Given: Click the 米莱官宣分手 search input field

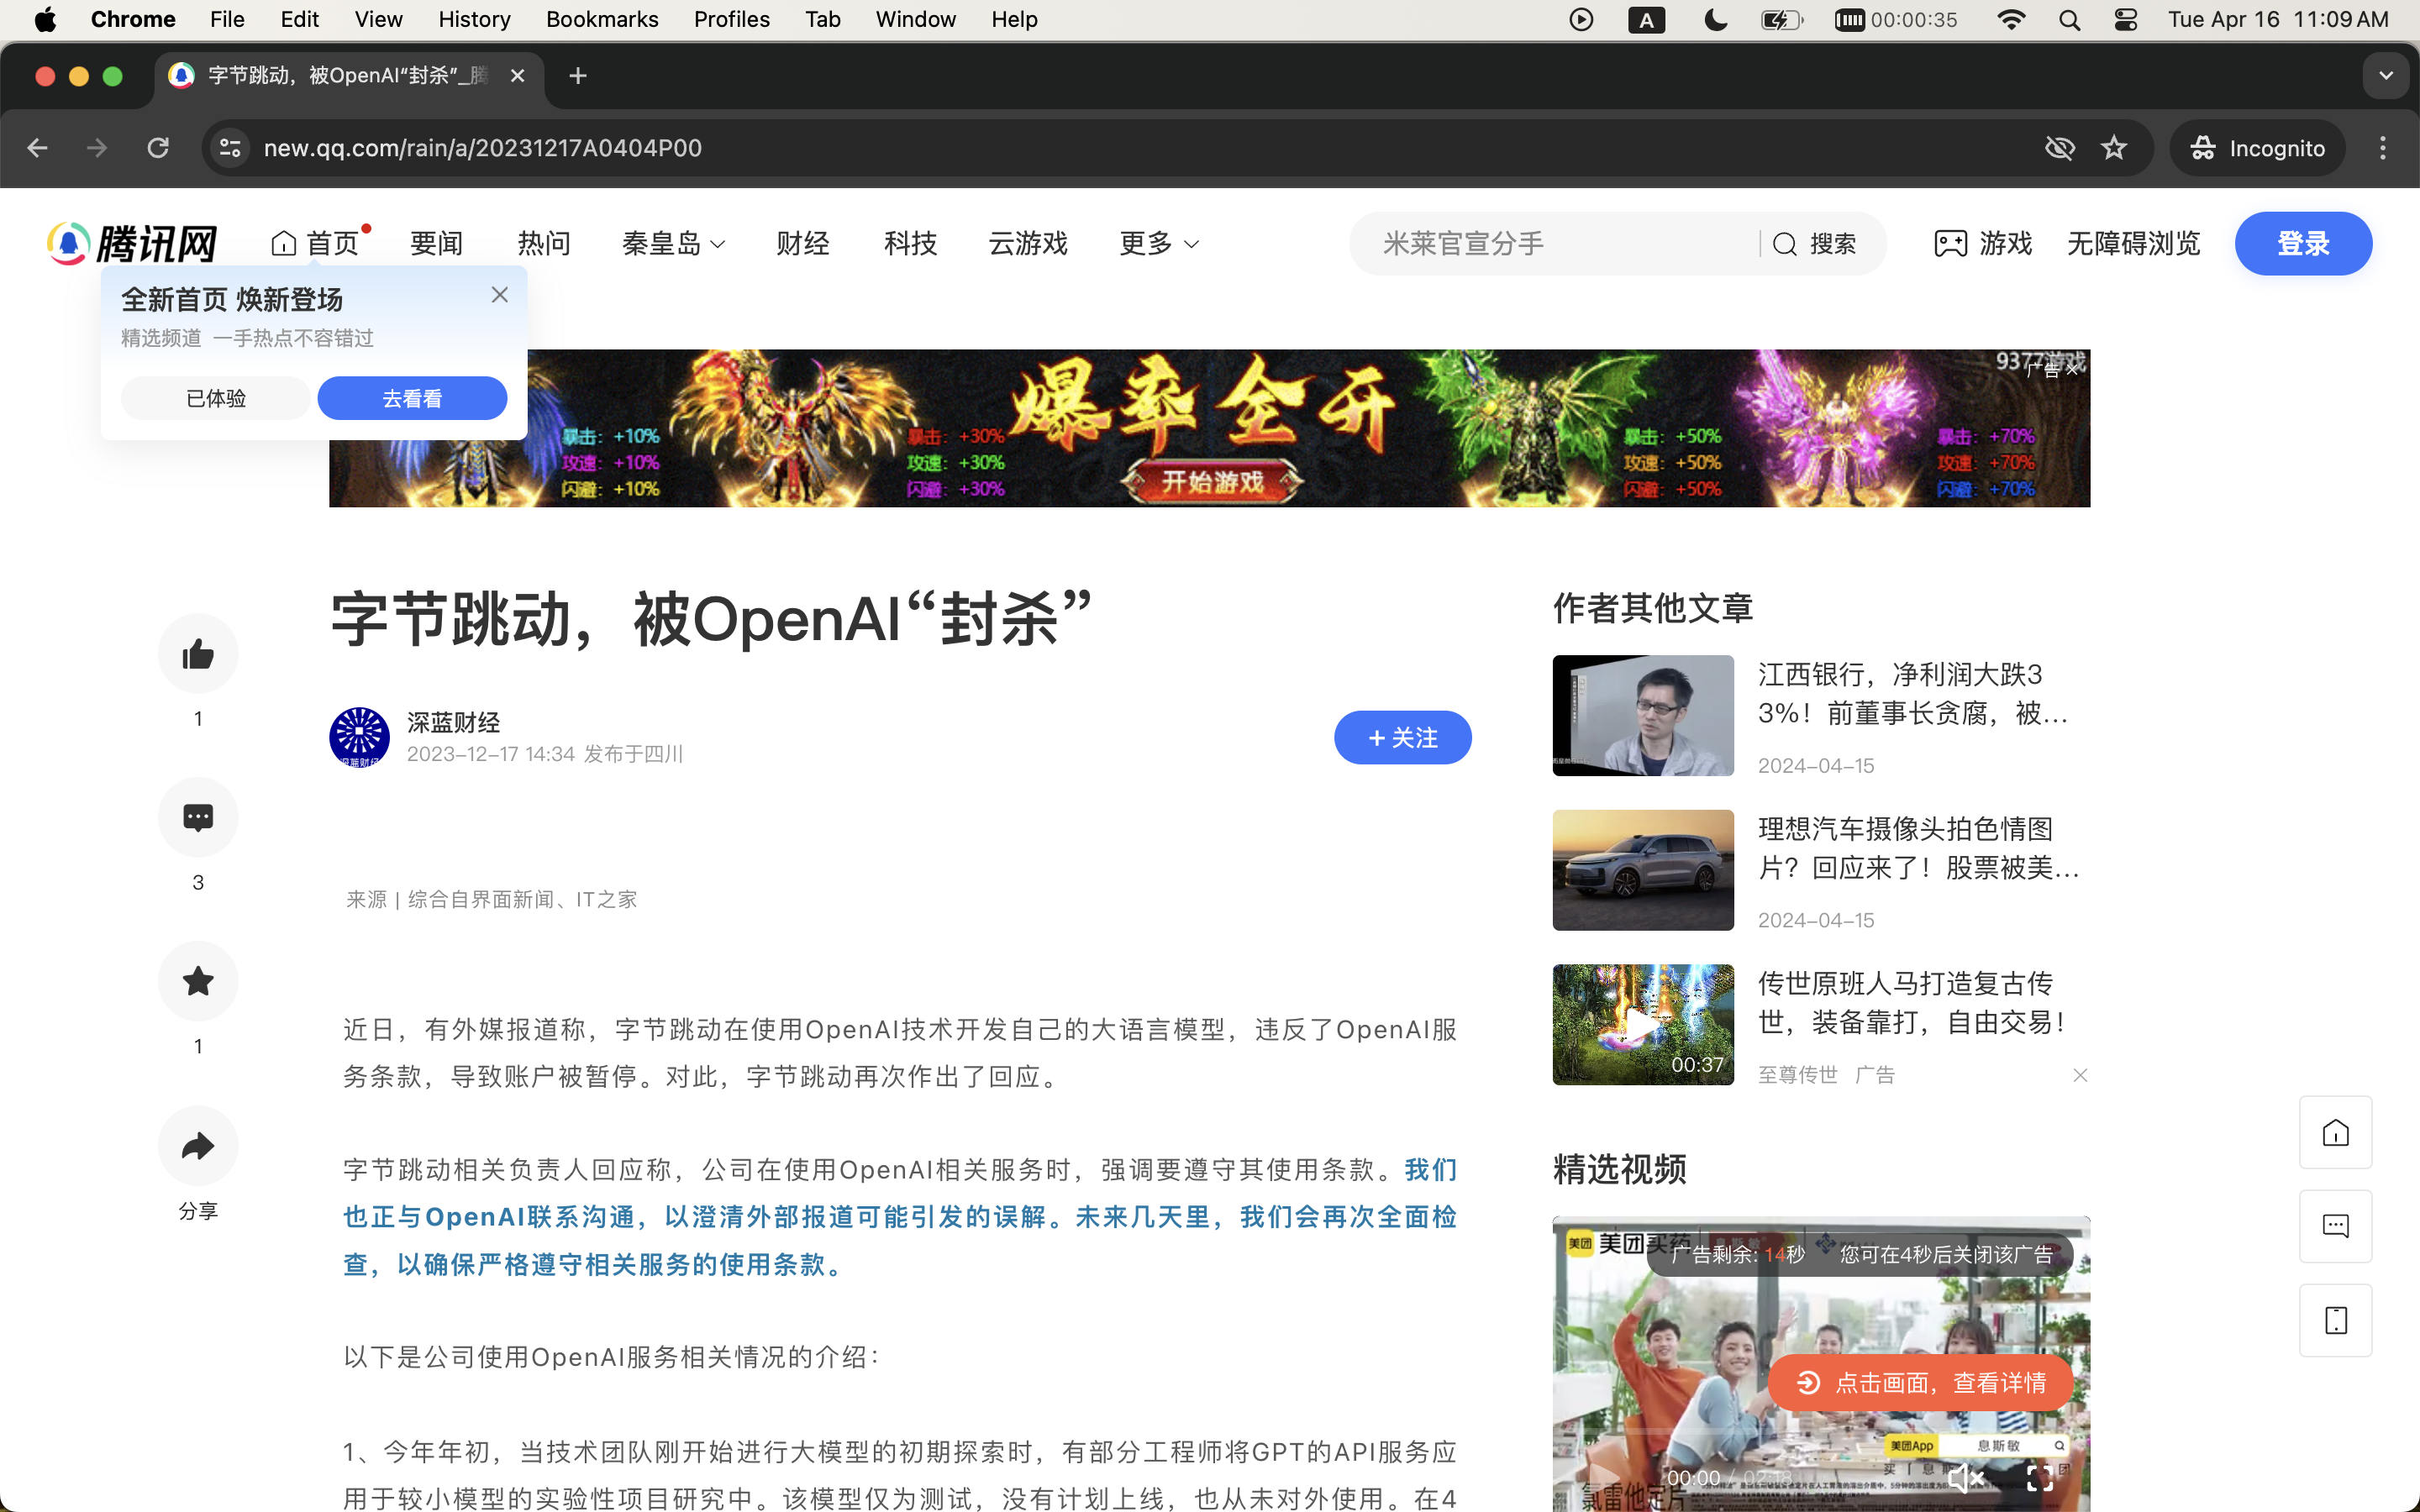Looking at the screenshot, I should [x=1555, y=243].
